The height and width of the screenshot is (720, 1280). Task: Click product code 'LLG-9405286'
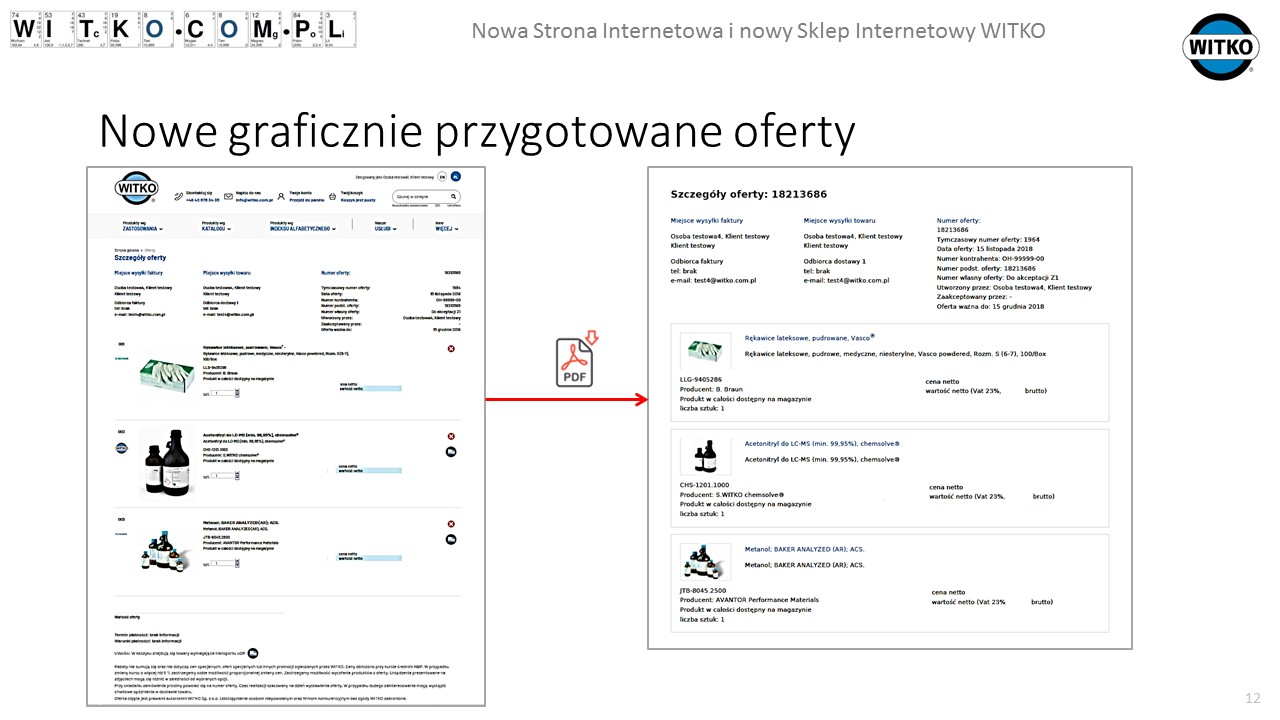pos(701,380)
